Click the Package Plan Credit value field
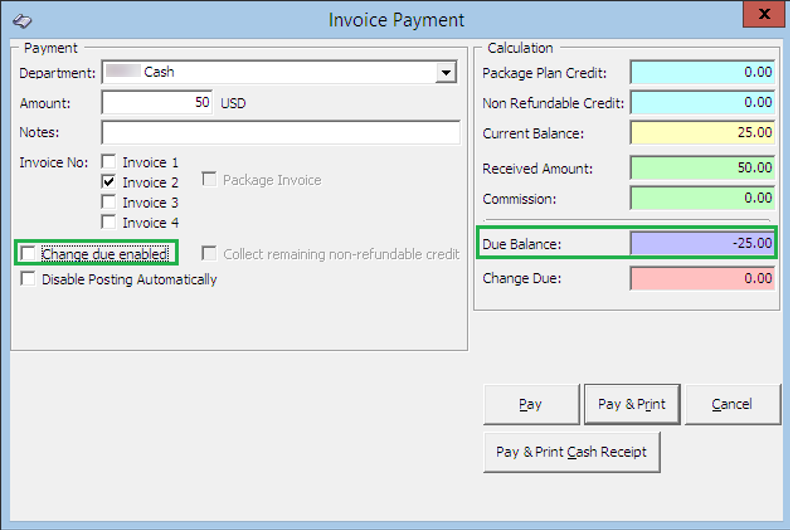The image size is (790, 530). coord(702,73)
